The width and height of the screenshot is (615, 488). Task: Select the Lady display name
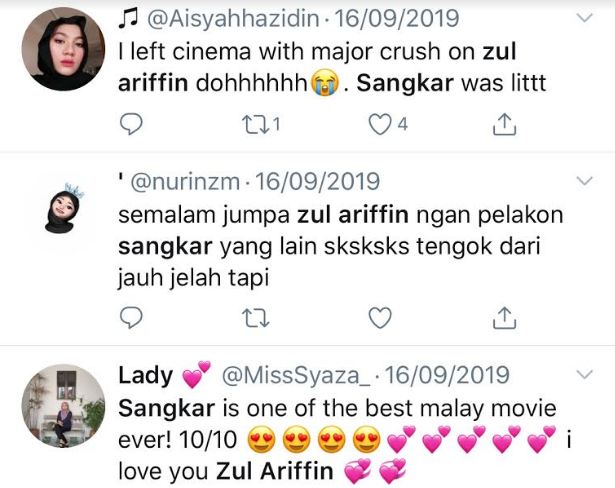(146, 375)
